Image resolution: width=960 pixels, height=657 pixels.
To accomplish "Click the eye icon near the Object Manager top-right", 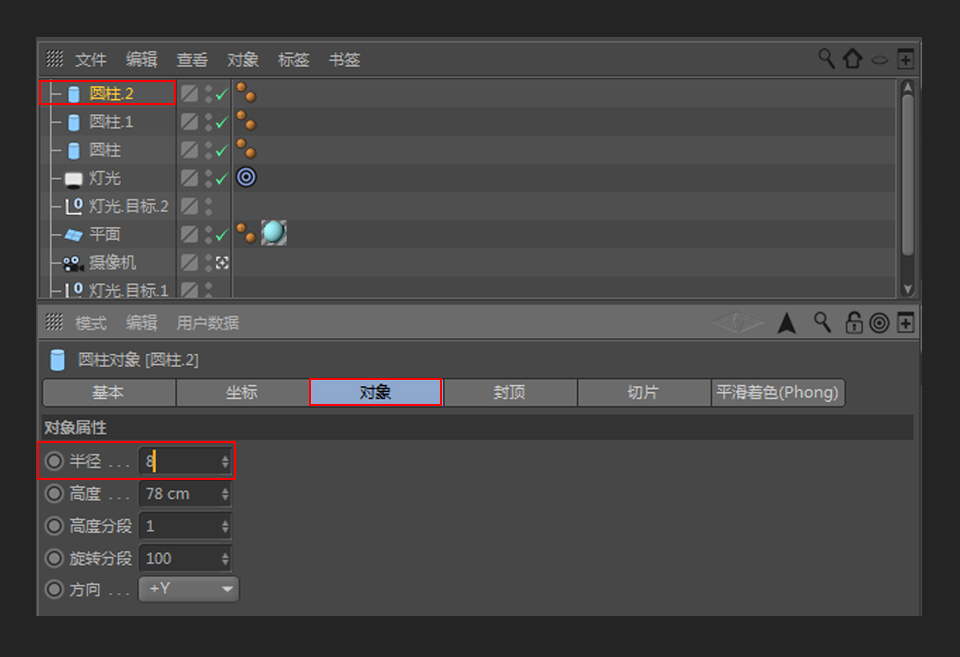I will 879,58.
